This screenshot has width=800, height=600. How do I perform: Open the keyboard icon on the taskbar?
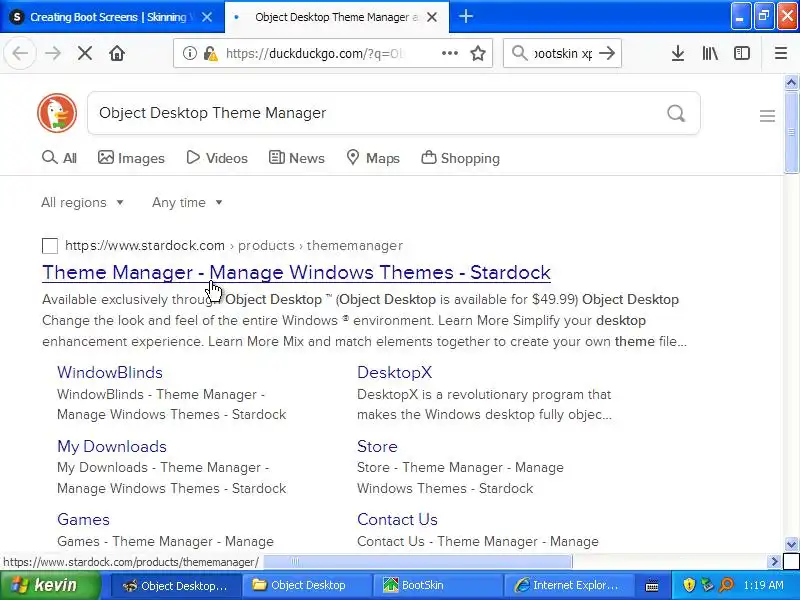coord(652,586)
